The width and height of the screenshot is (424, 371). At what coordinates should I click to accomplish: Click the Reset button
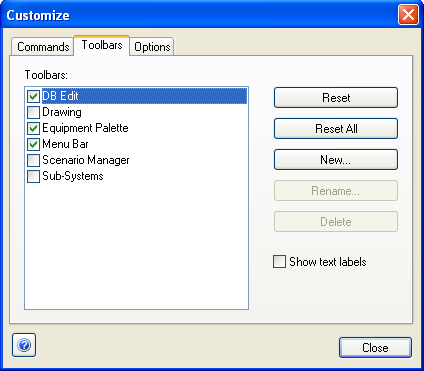coord(336,98)
